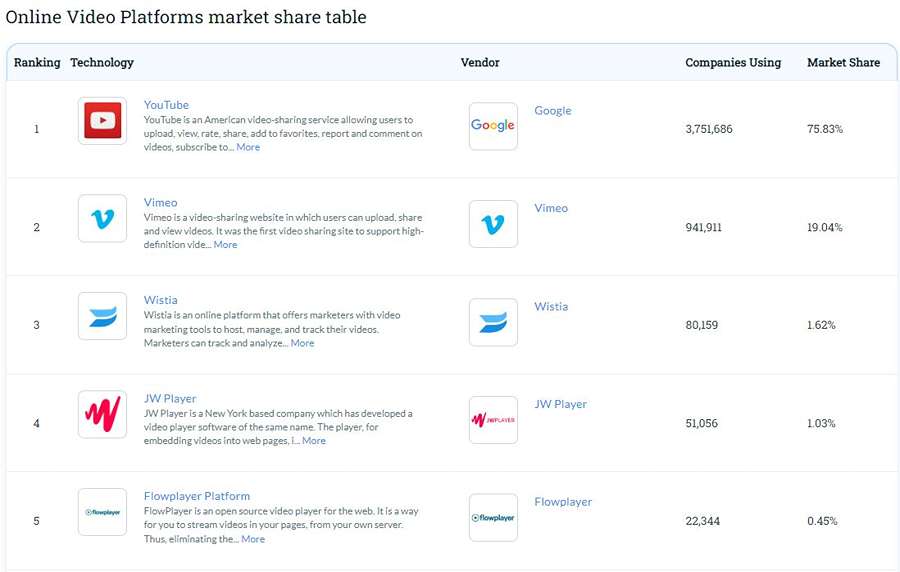Open the Google vendor name link

553,111
